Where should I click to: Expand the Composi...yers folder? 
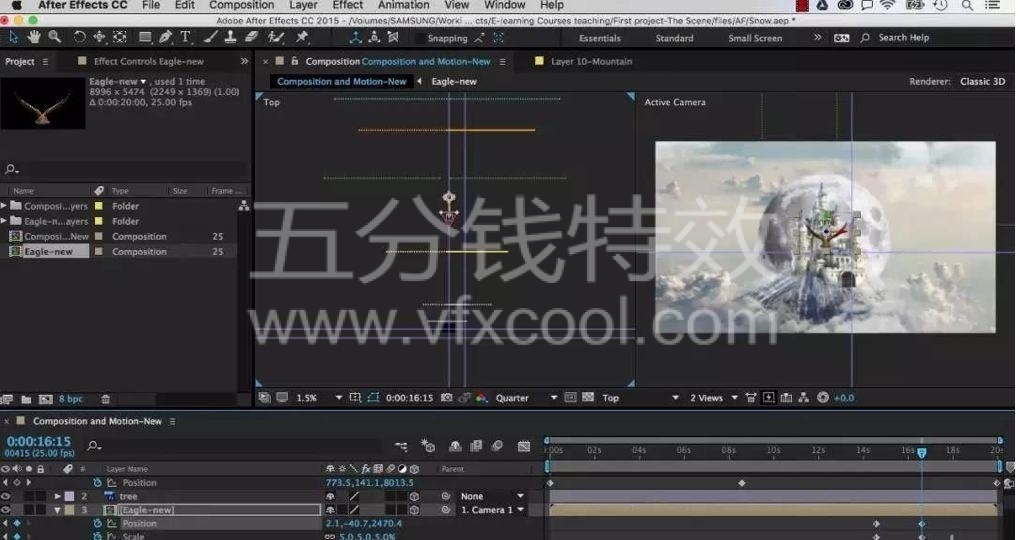pos(4,206)
